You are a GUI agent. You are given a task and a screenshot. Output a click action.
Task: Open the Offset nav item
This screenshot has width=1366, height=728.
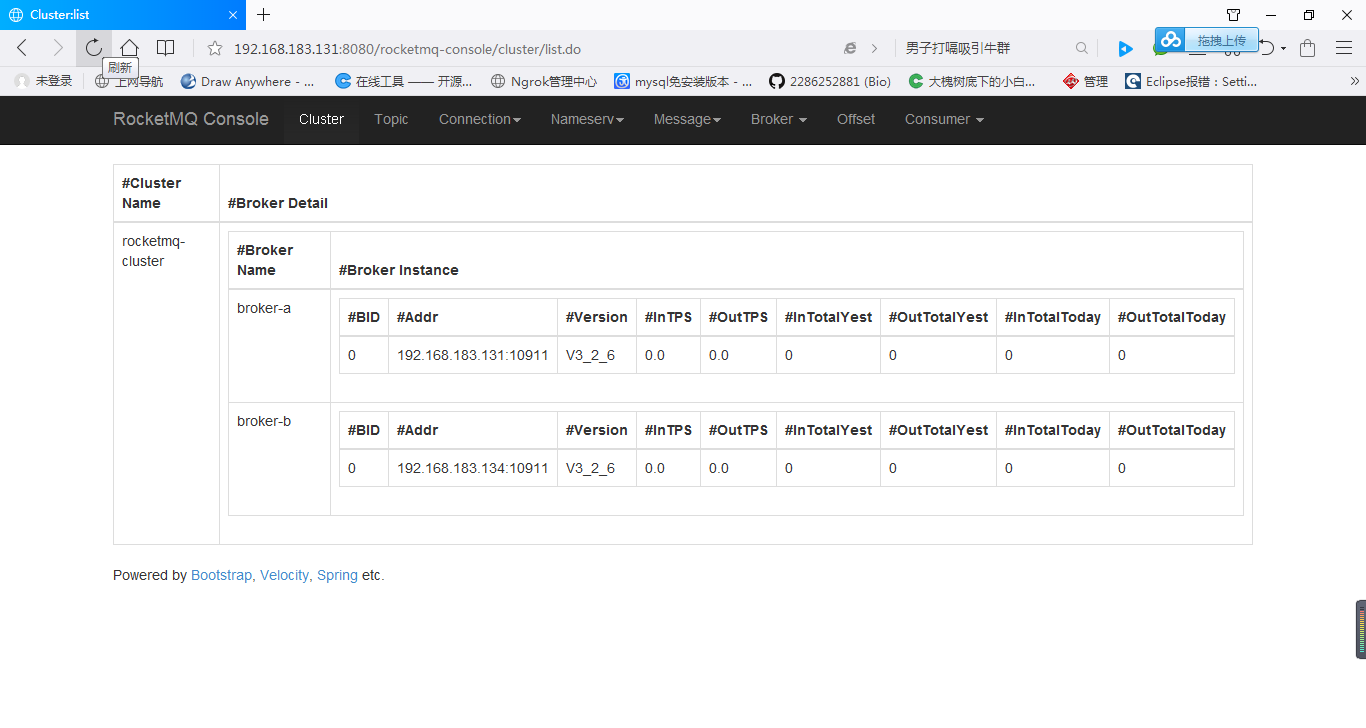[856, 119]
